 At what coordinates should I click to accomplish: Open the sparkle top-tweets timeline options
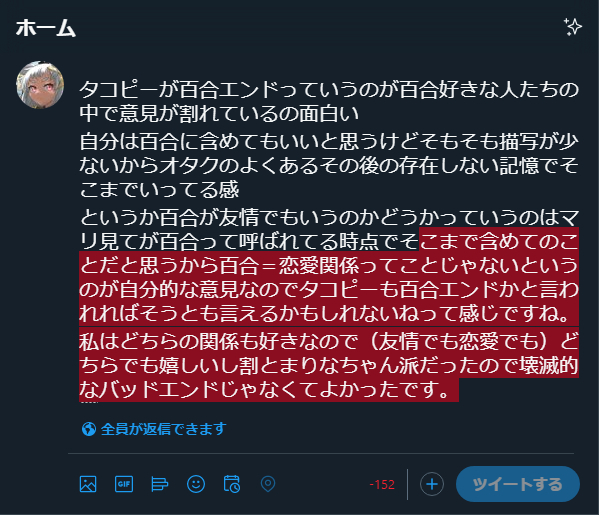[x=573, y=27]
